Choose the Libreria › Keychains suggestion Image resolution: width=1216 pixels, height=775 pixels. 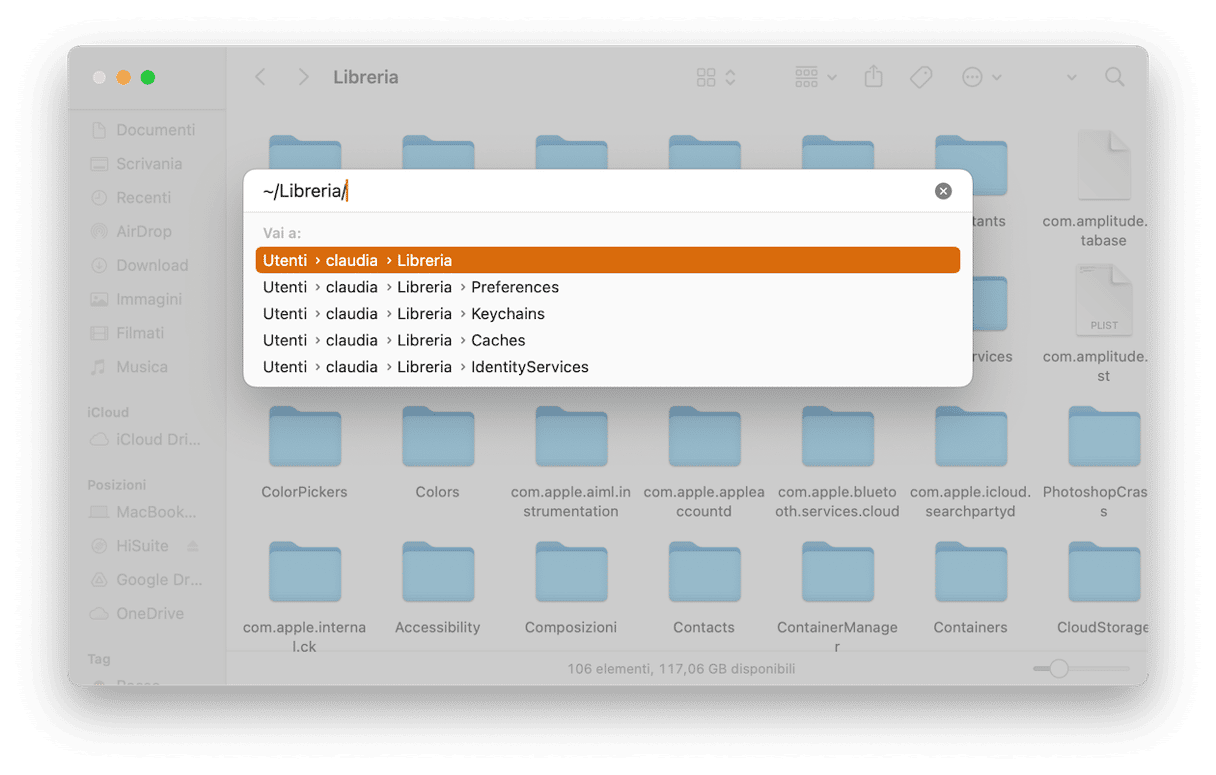607,314
